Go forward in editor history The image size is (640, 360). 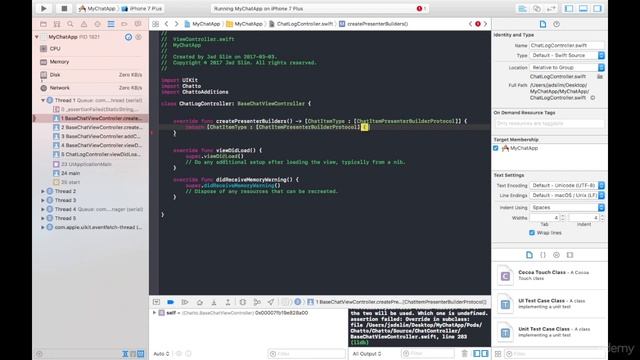pyautogui.click(x=176, y=24)
